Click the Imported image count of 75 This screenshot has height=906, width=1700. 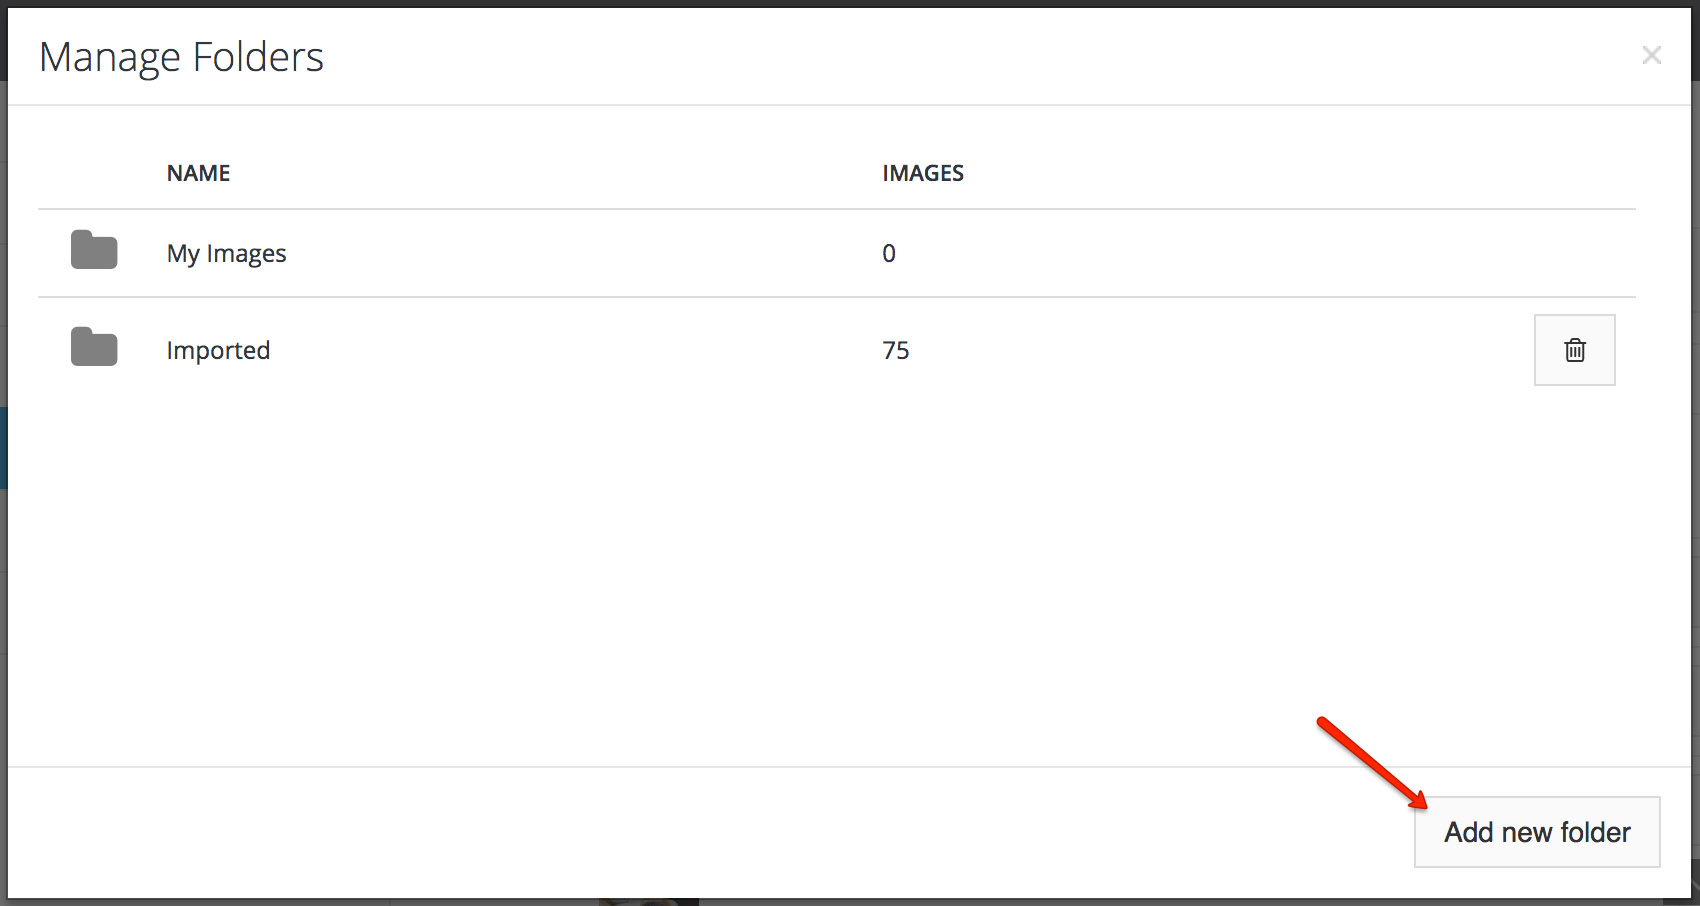(x=895, y=351)
